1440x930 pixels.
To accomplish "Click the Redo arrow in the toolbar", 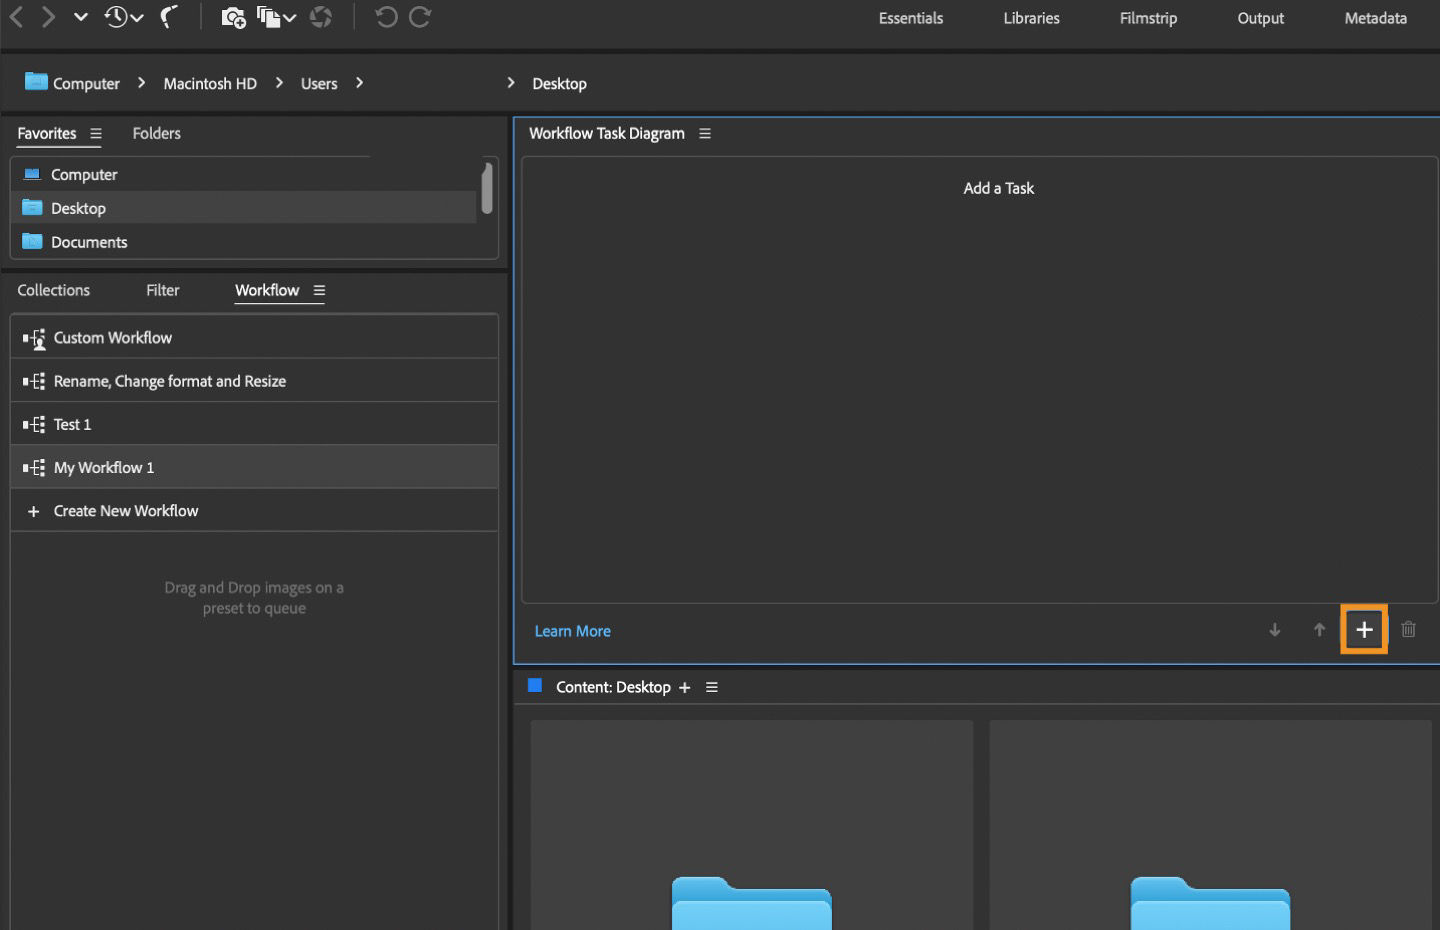I will click(x=420, y=17).
